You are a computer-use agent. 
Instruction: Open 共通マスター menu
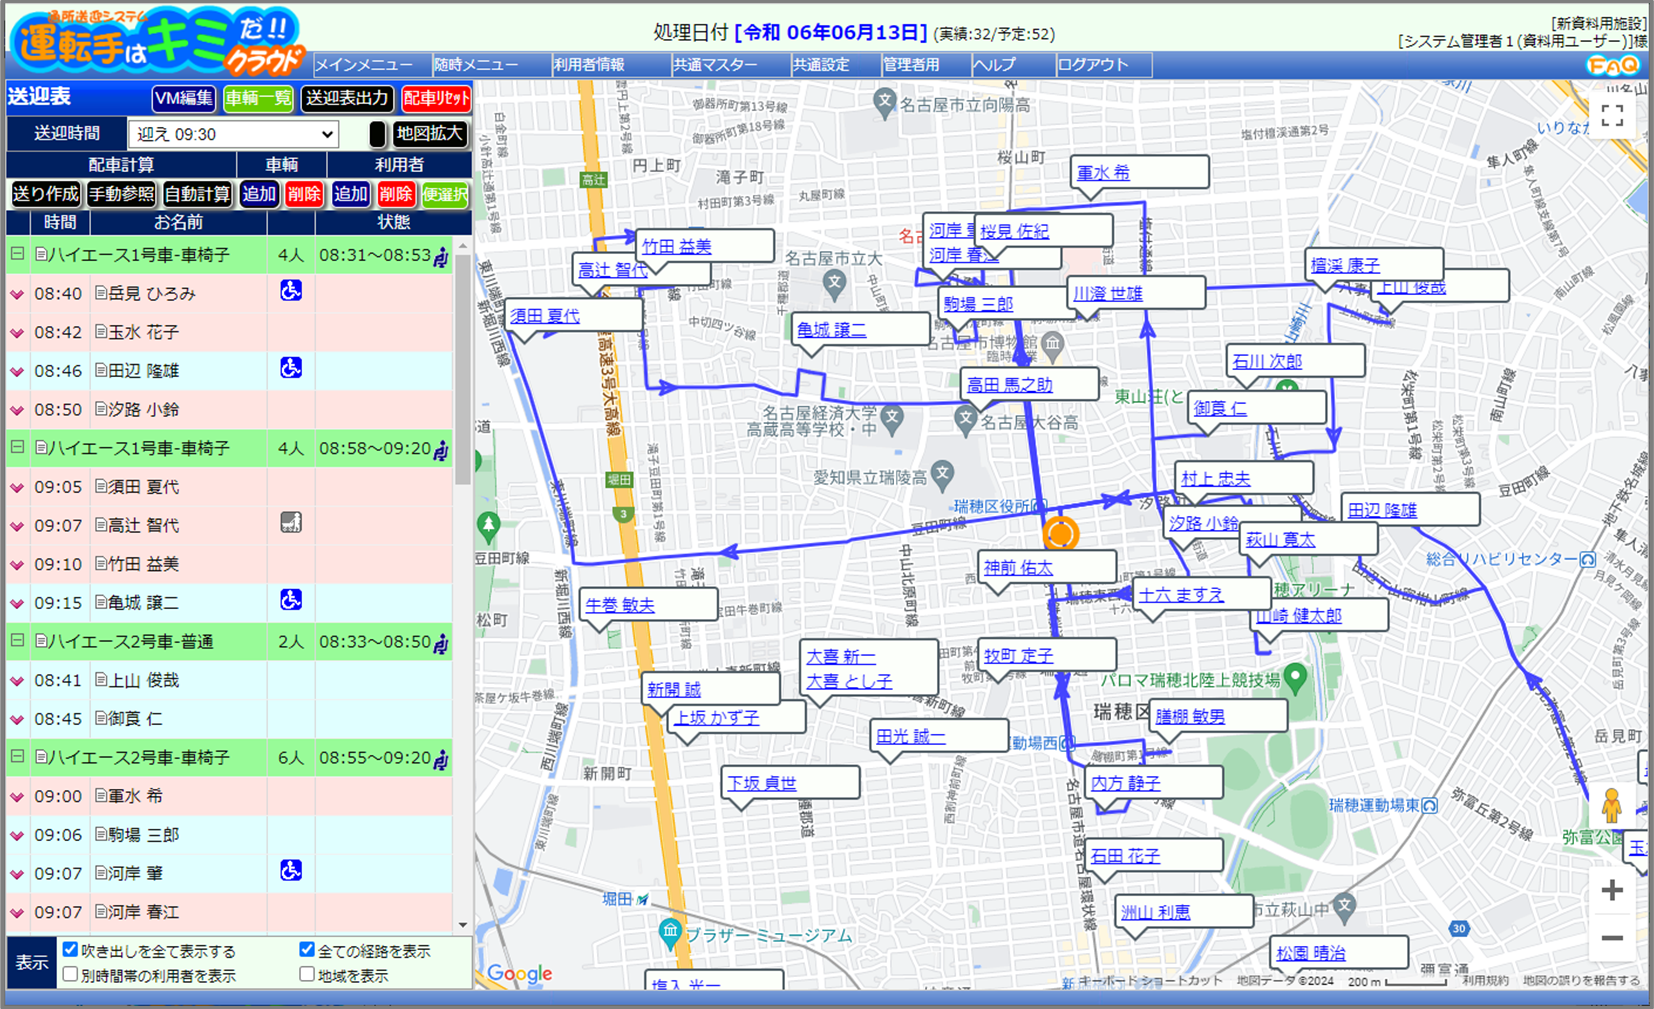pyautogui.click(x=730, y=65)
